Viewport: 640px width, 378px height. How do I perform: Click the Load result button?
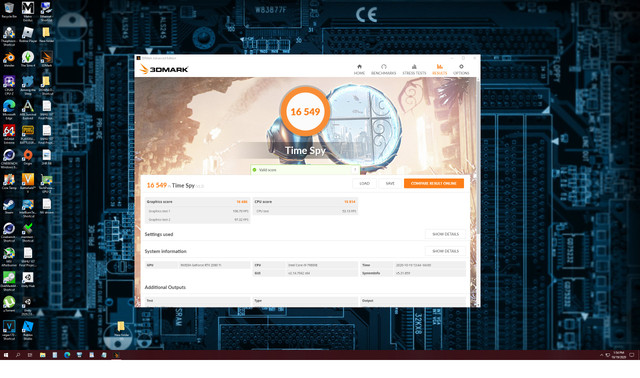click(x=364, y=183)
